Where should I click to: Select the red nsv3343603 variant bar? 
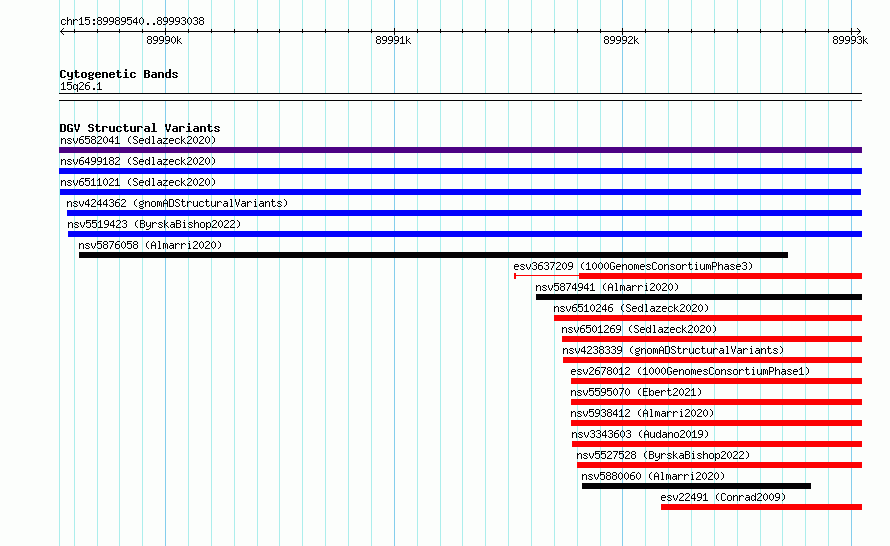(717, 444)
